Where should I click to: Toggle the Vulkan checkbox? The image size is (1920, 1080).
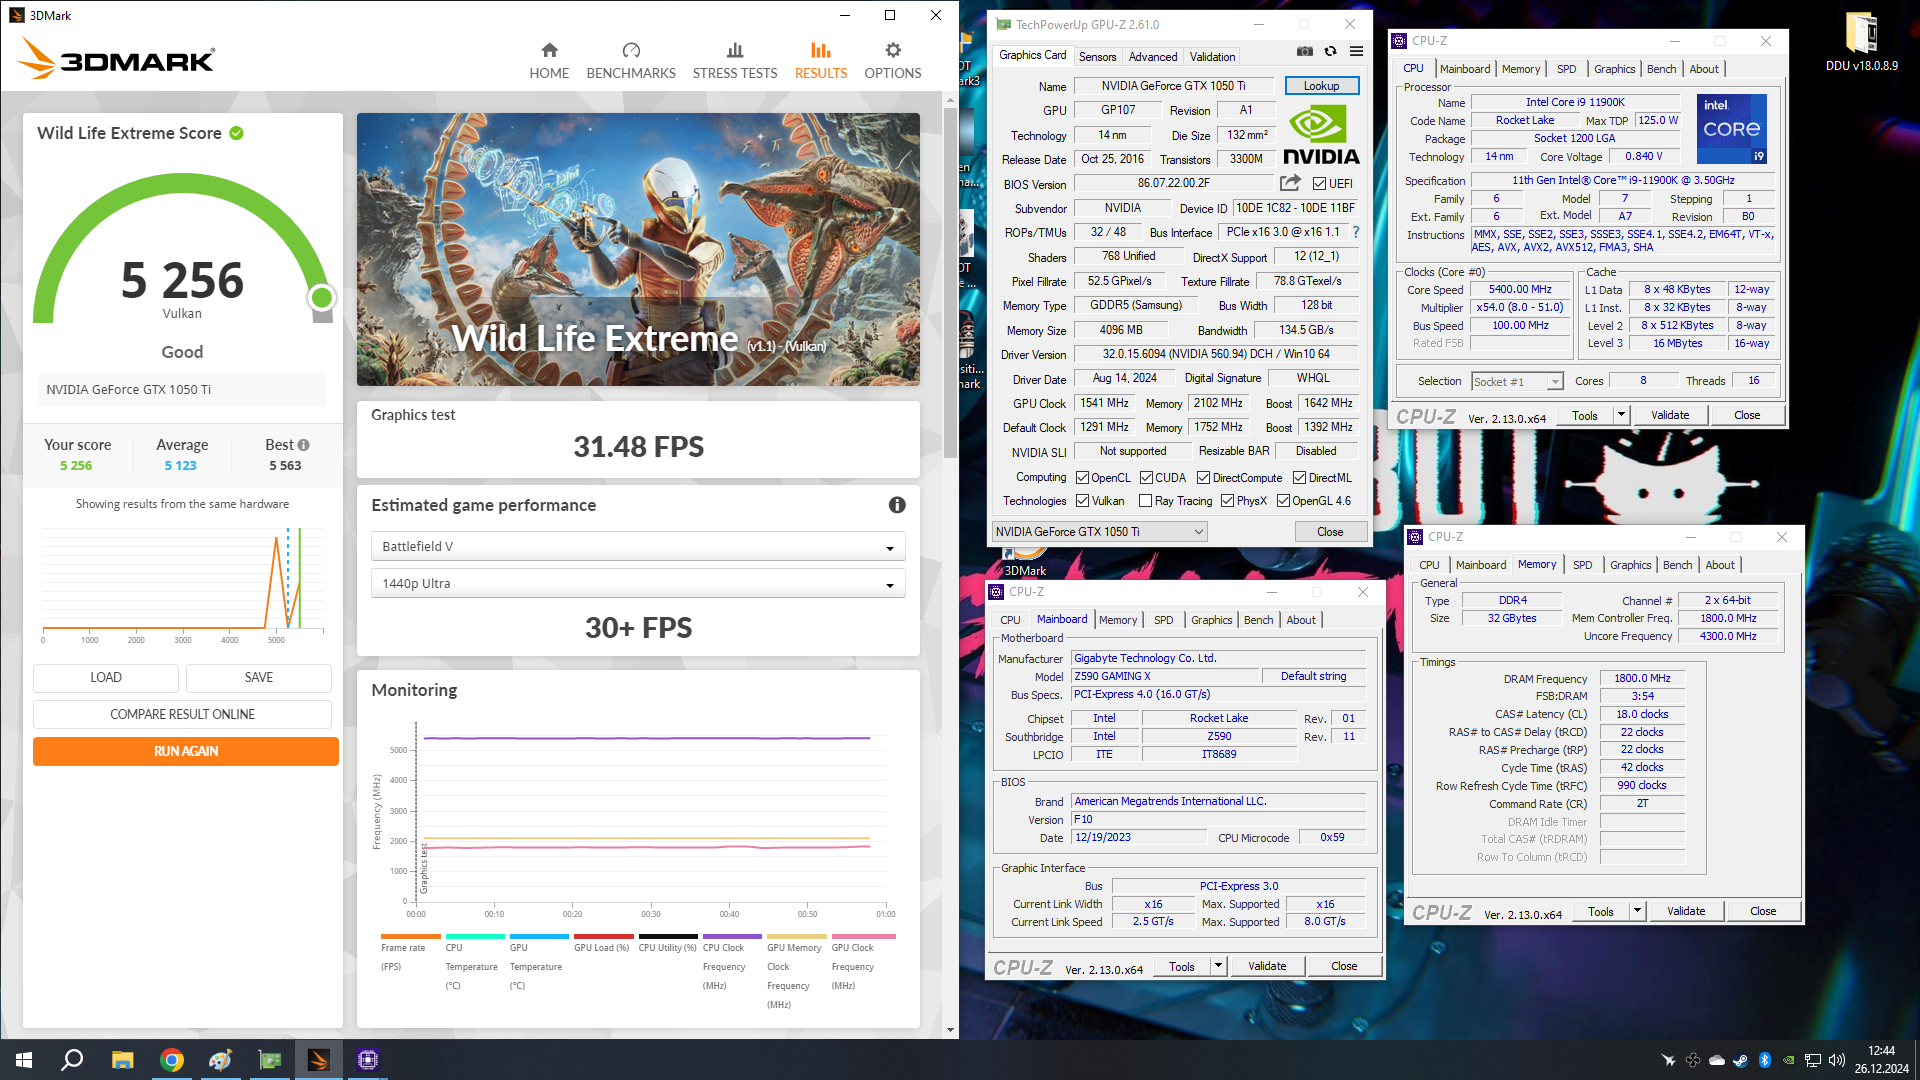[x=1082, y=501]
